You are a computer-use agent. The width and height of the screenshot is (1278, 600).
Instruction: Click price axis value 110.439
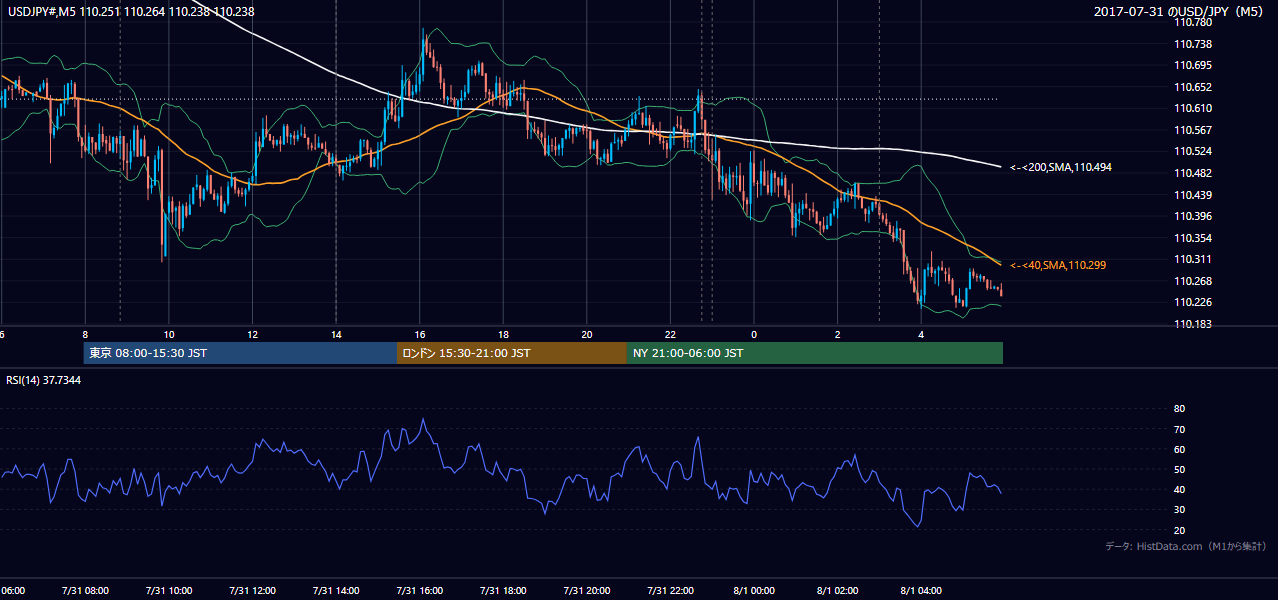(x=1192, y=195)
